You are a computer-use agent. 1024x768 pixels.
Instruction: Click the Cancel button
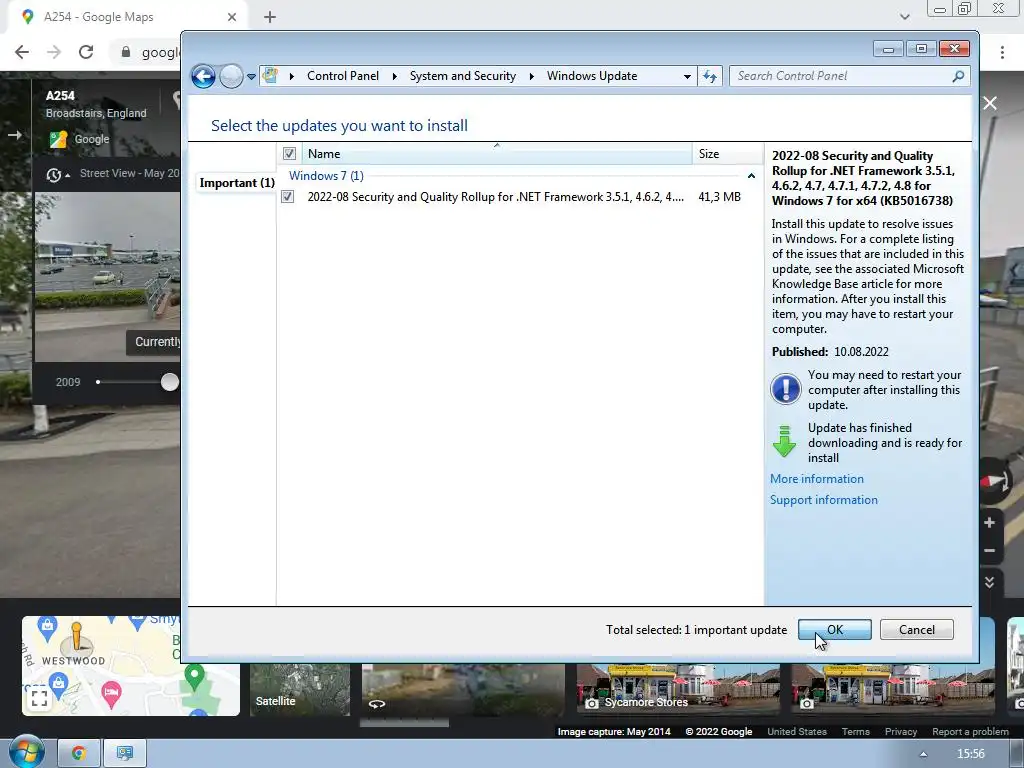click(916, 630)
